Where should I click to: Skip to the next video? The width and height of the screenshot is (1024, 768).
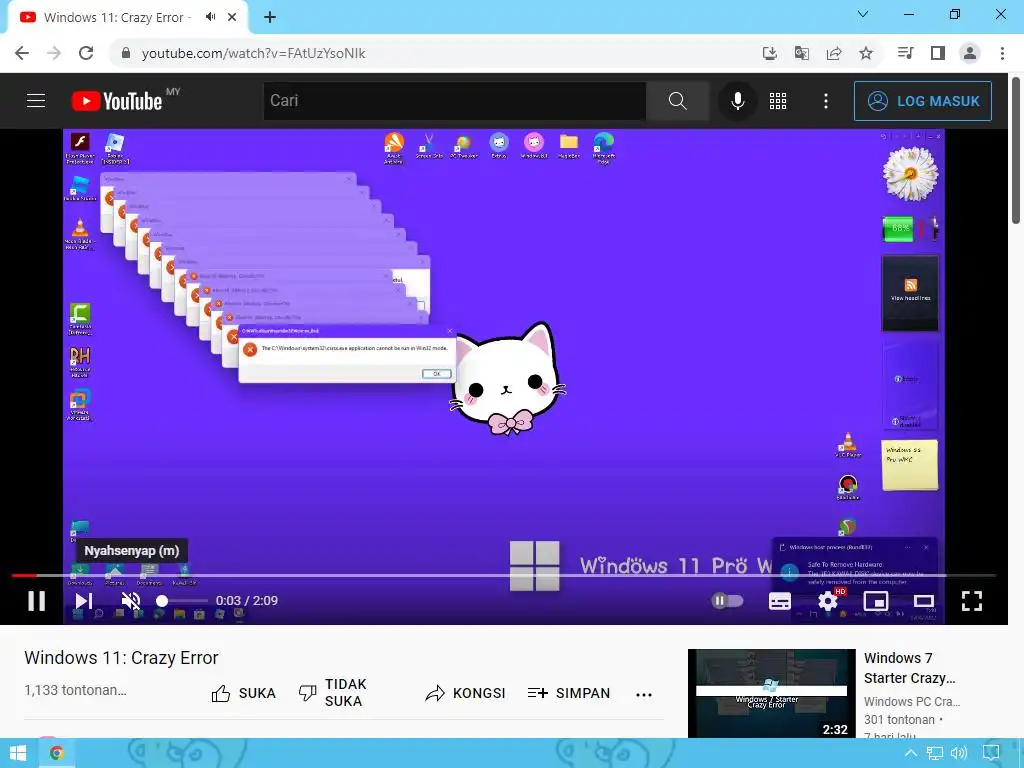(84, 601)
